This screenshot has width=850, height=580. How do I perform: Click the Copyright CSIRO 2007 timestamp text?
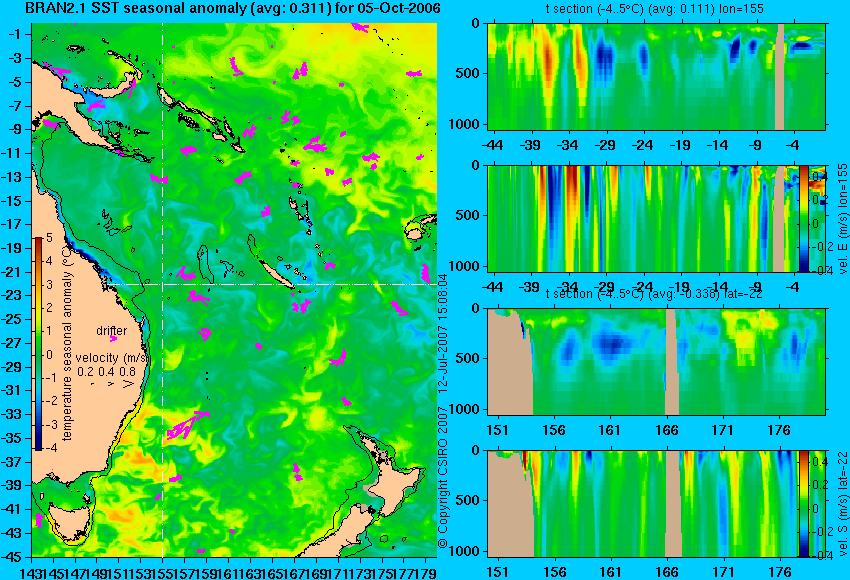click(x=442, y=409)
